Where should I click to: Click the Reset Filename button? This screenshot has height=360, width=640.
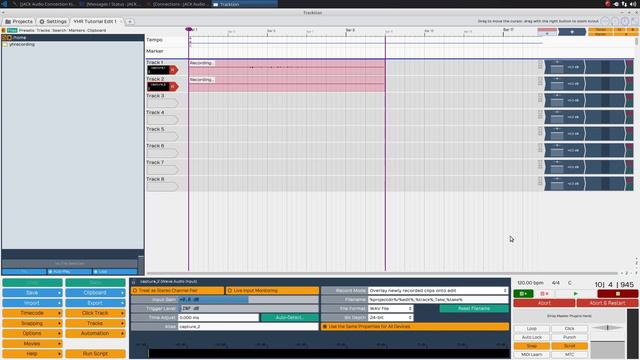coord(474,309)
